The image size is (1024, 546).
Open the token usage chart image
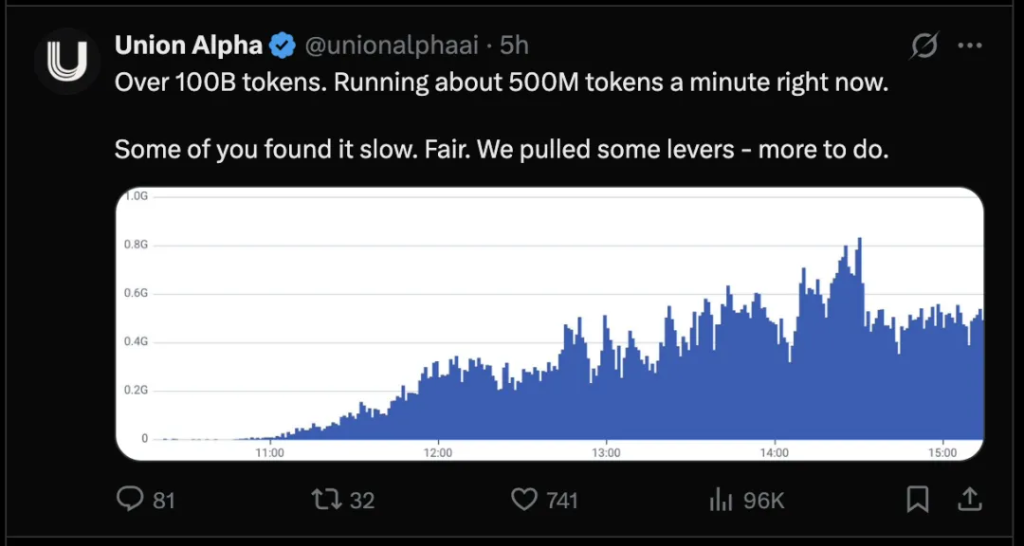[x=550, y=323]
